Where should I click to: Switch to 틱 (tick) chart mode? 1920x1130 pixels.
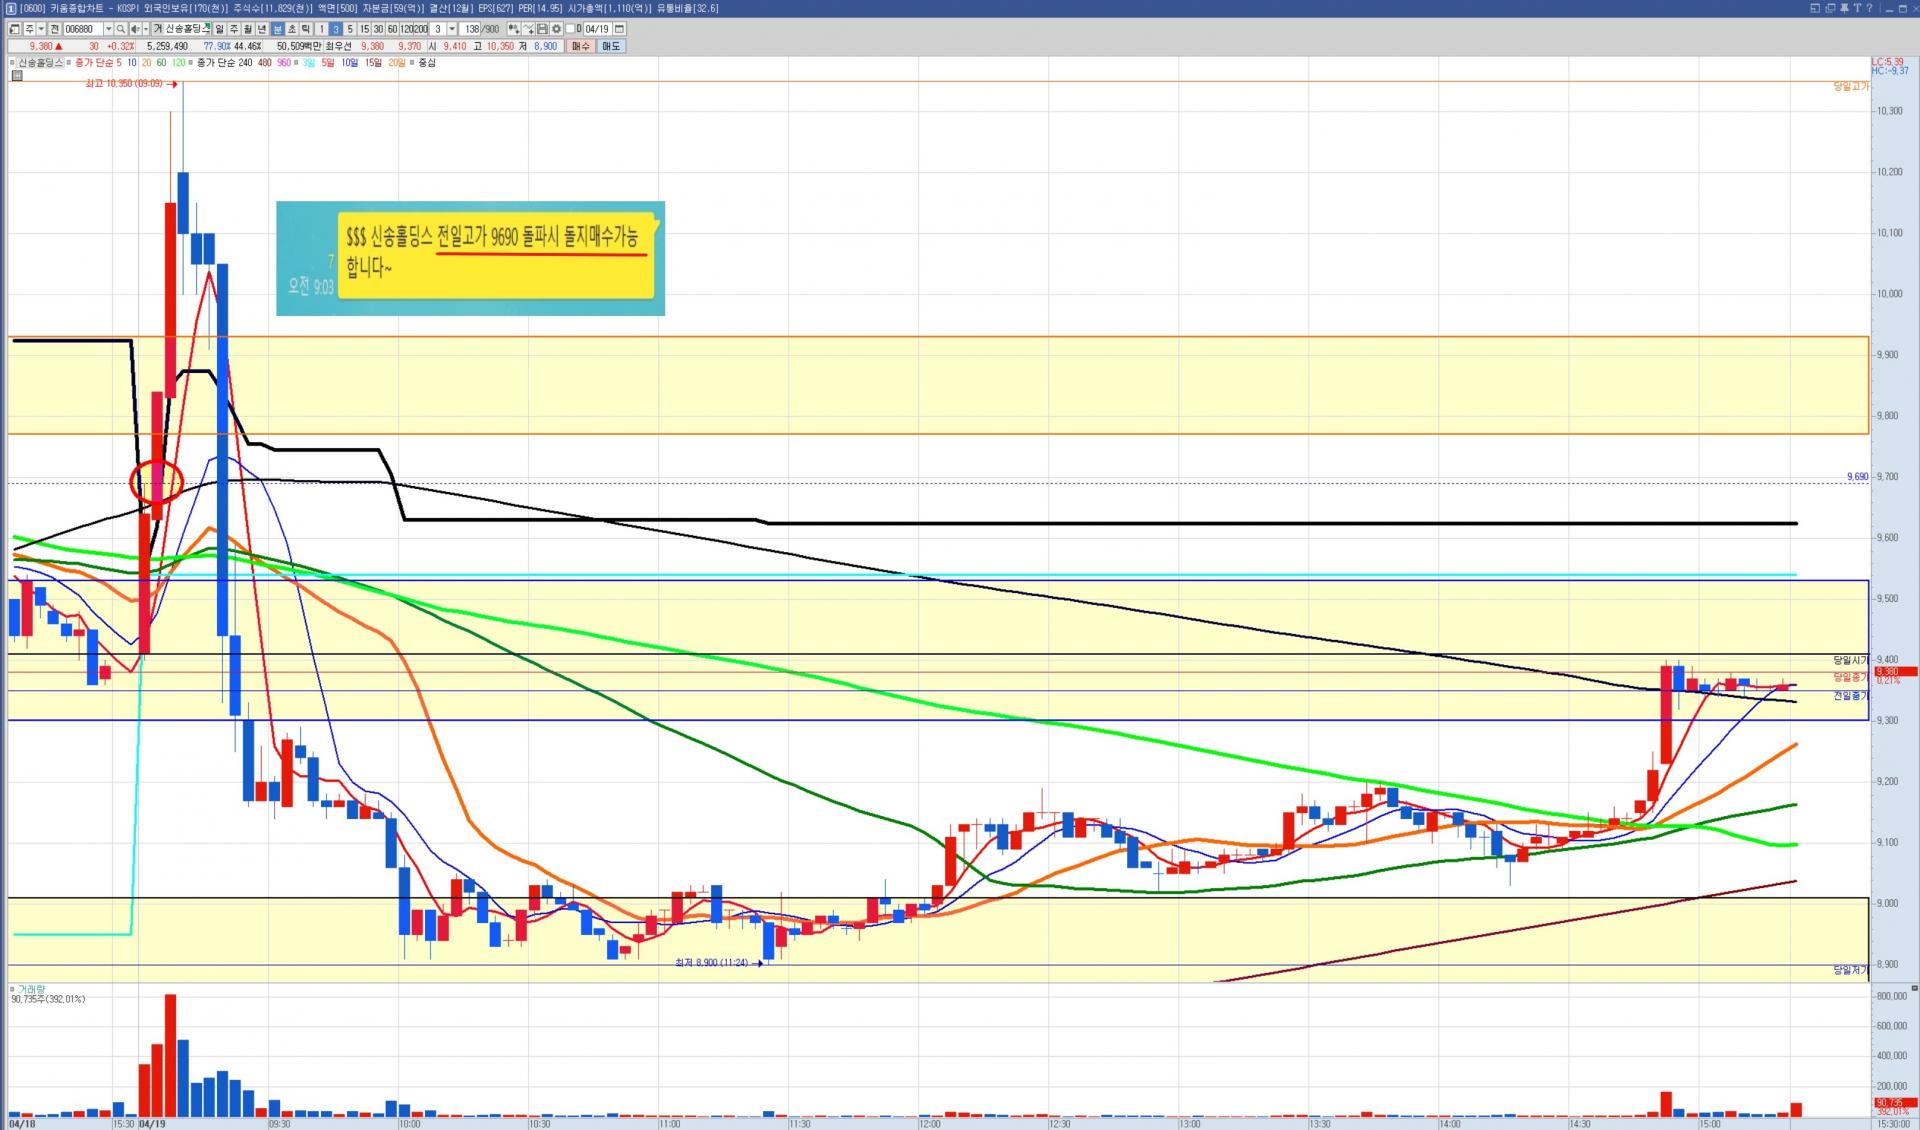coord(306,29)
